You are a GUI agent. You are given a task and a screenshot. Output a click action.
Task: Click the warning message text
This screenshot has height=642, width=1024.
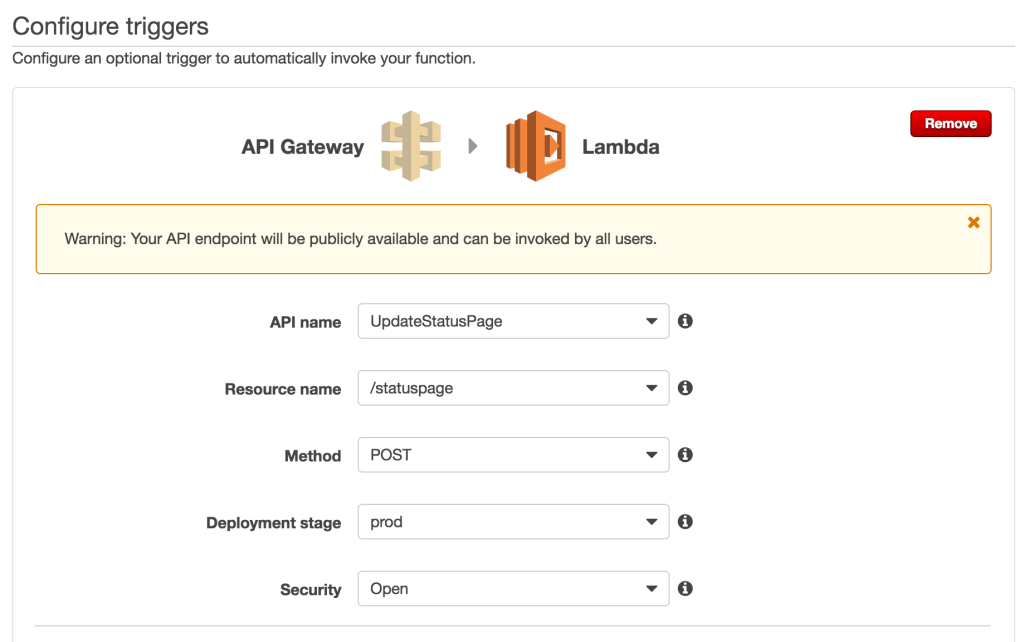click(360, 239)
